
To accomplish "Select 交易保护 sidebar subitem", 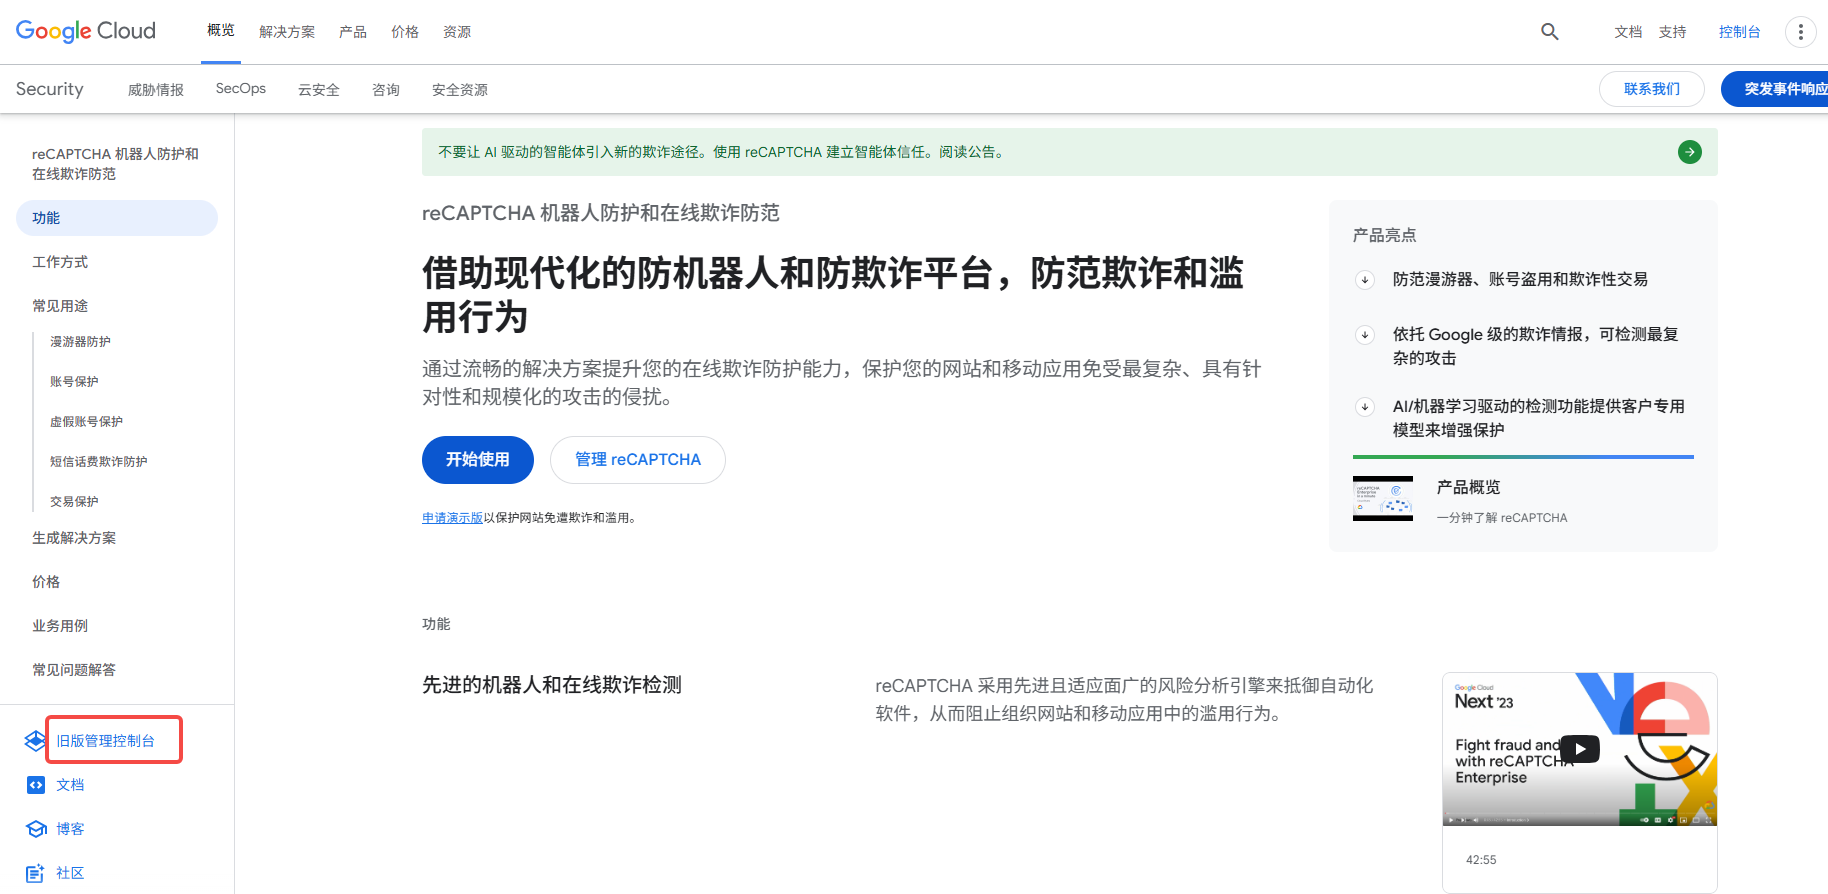I will pos(74,502).
